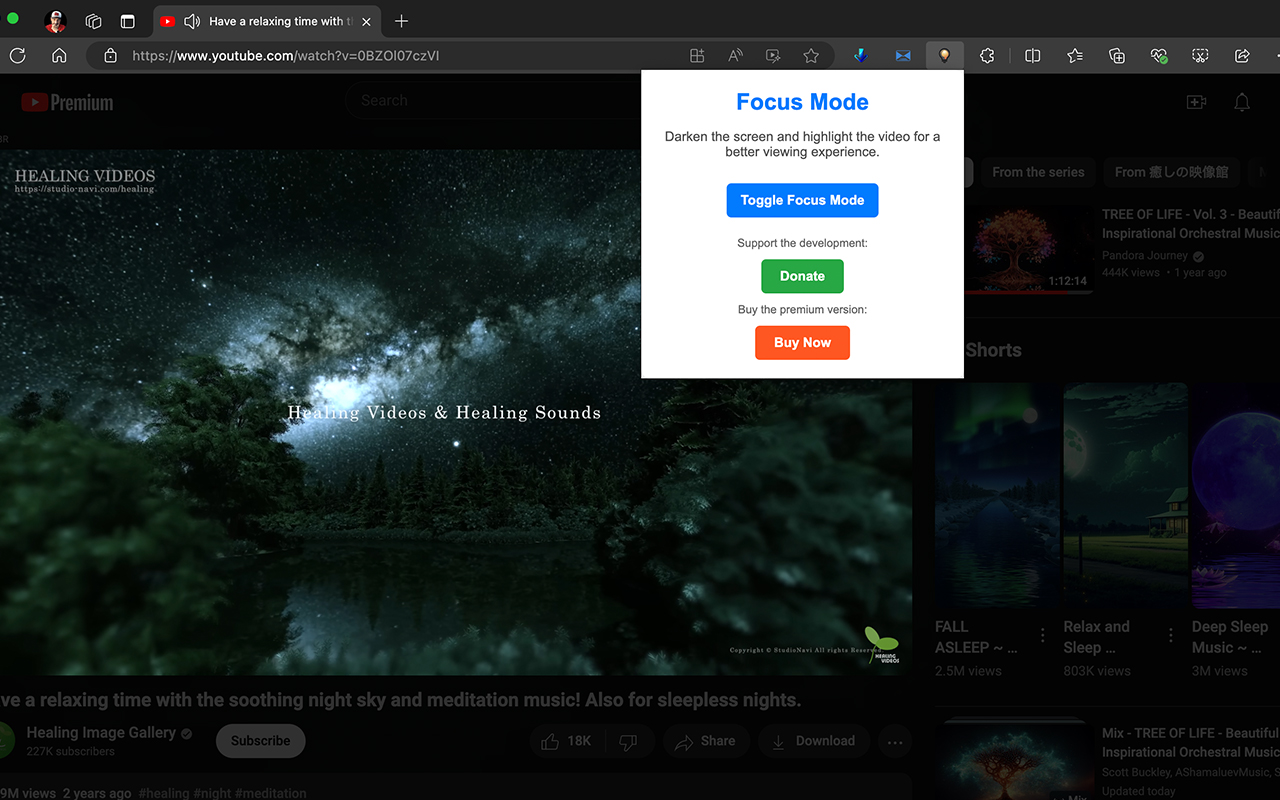Click 'Support the development:' text
Viewport: 1280px width, 800px height.
(x=802, y=243)
